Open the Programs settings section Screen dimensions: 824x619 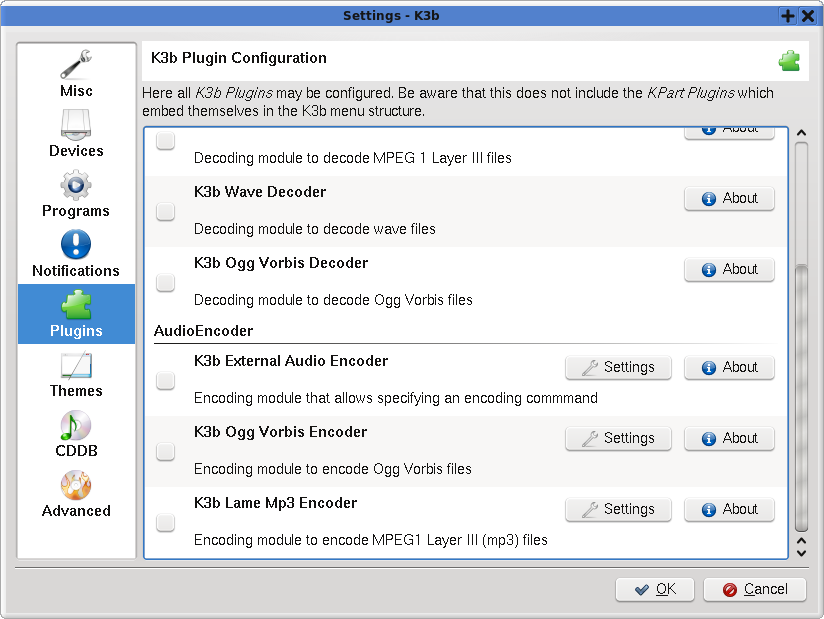click(x=76, y=194)
